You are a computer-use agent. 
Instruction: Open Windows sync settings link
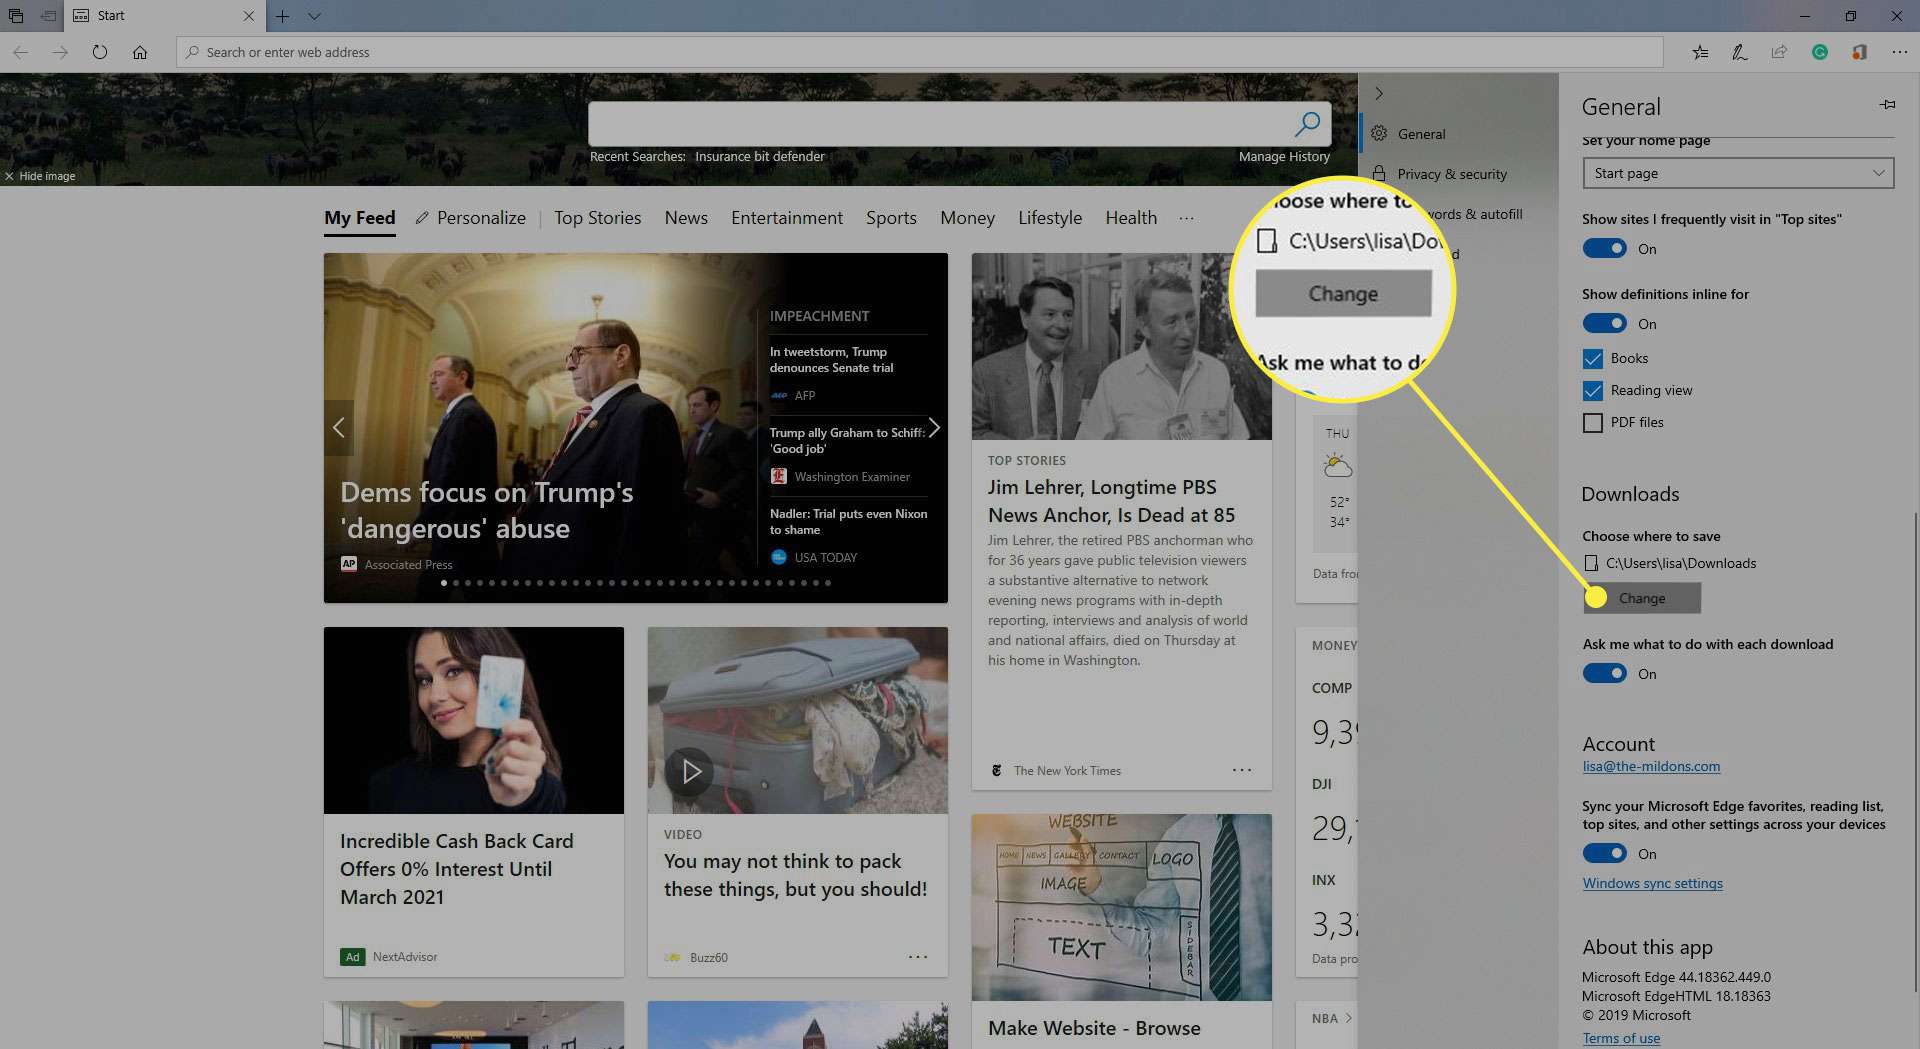(x=1652, y=883)
